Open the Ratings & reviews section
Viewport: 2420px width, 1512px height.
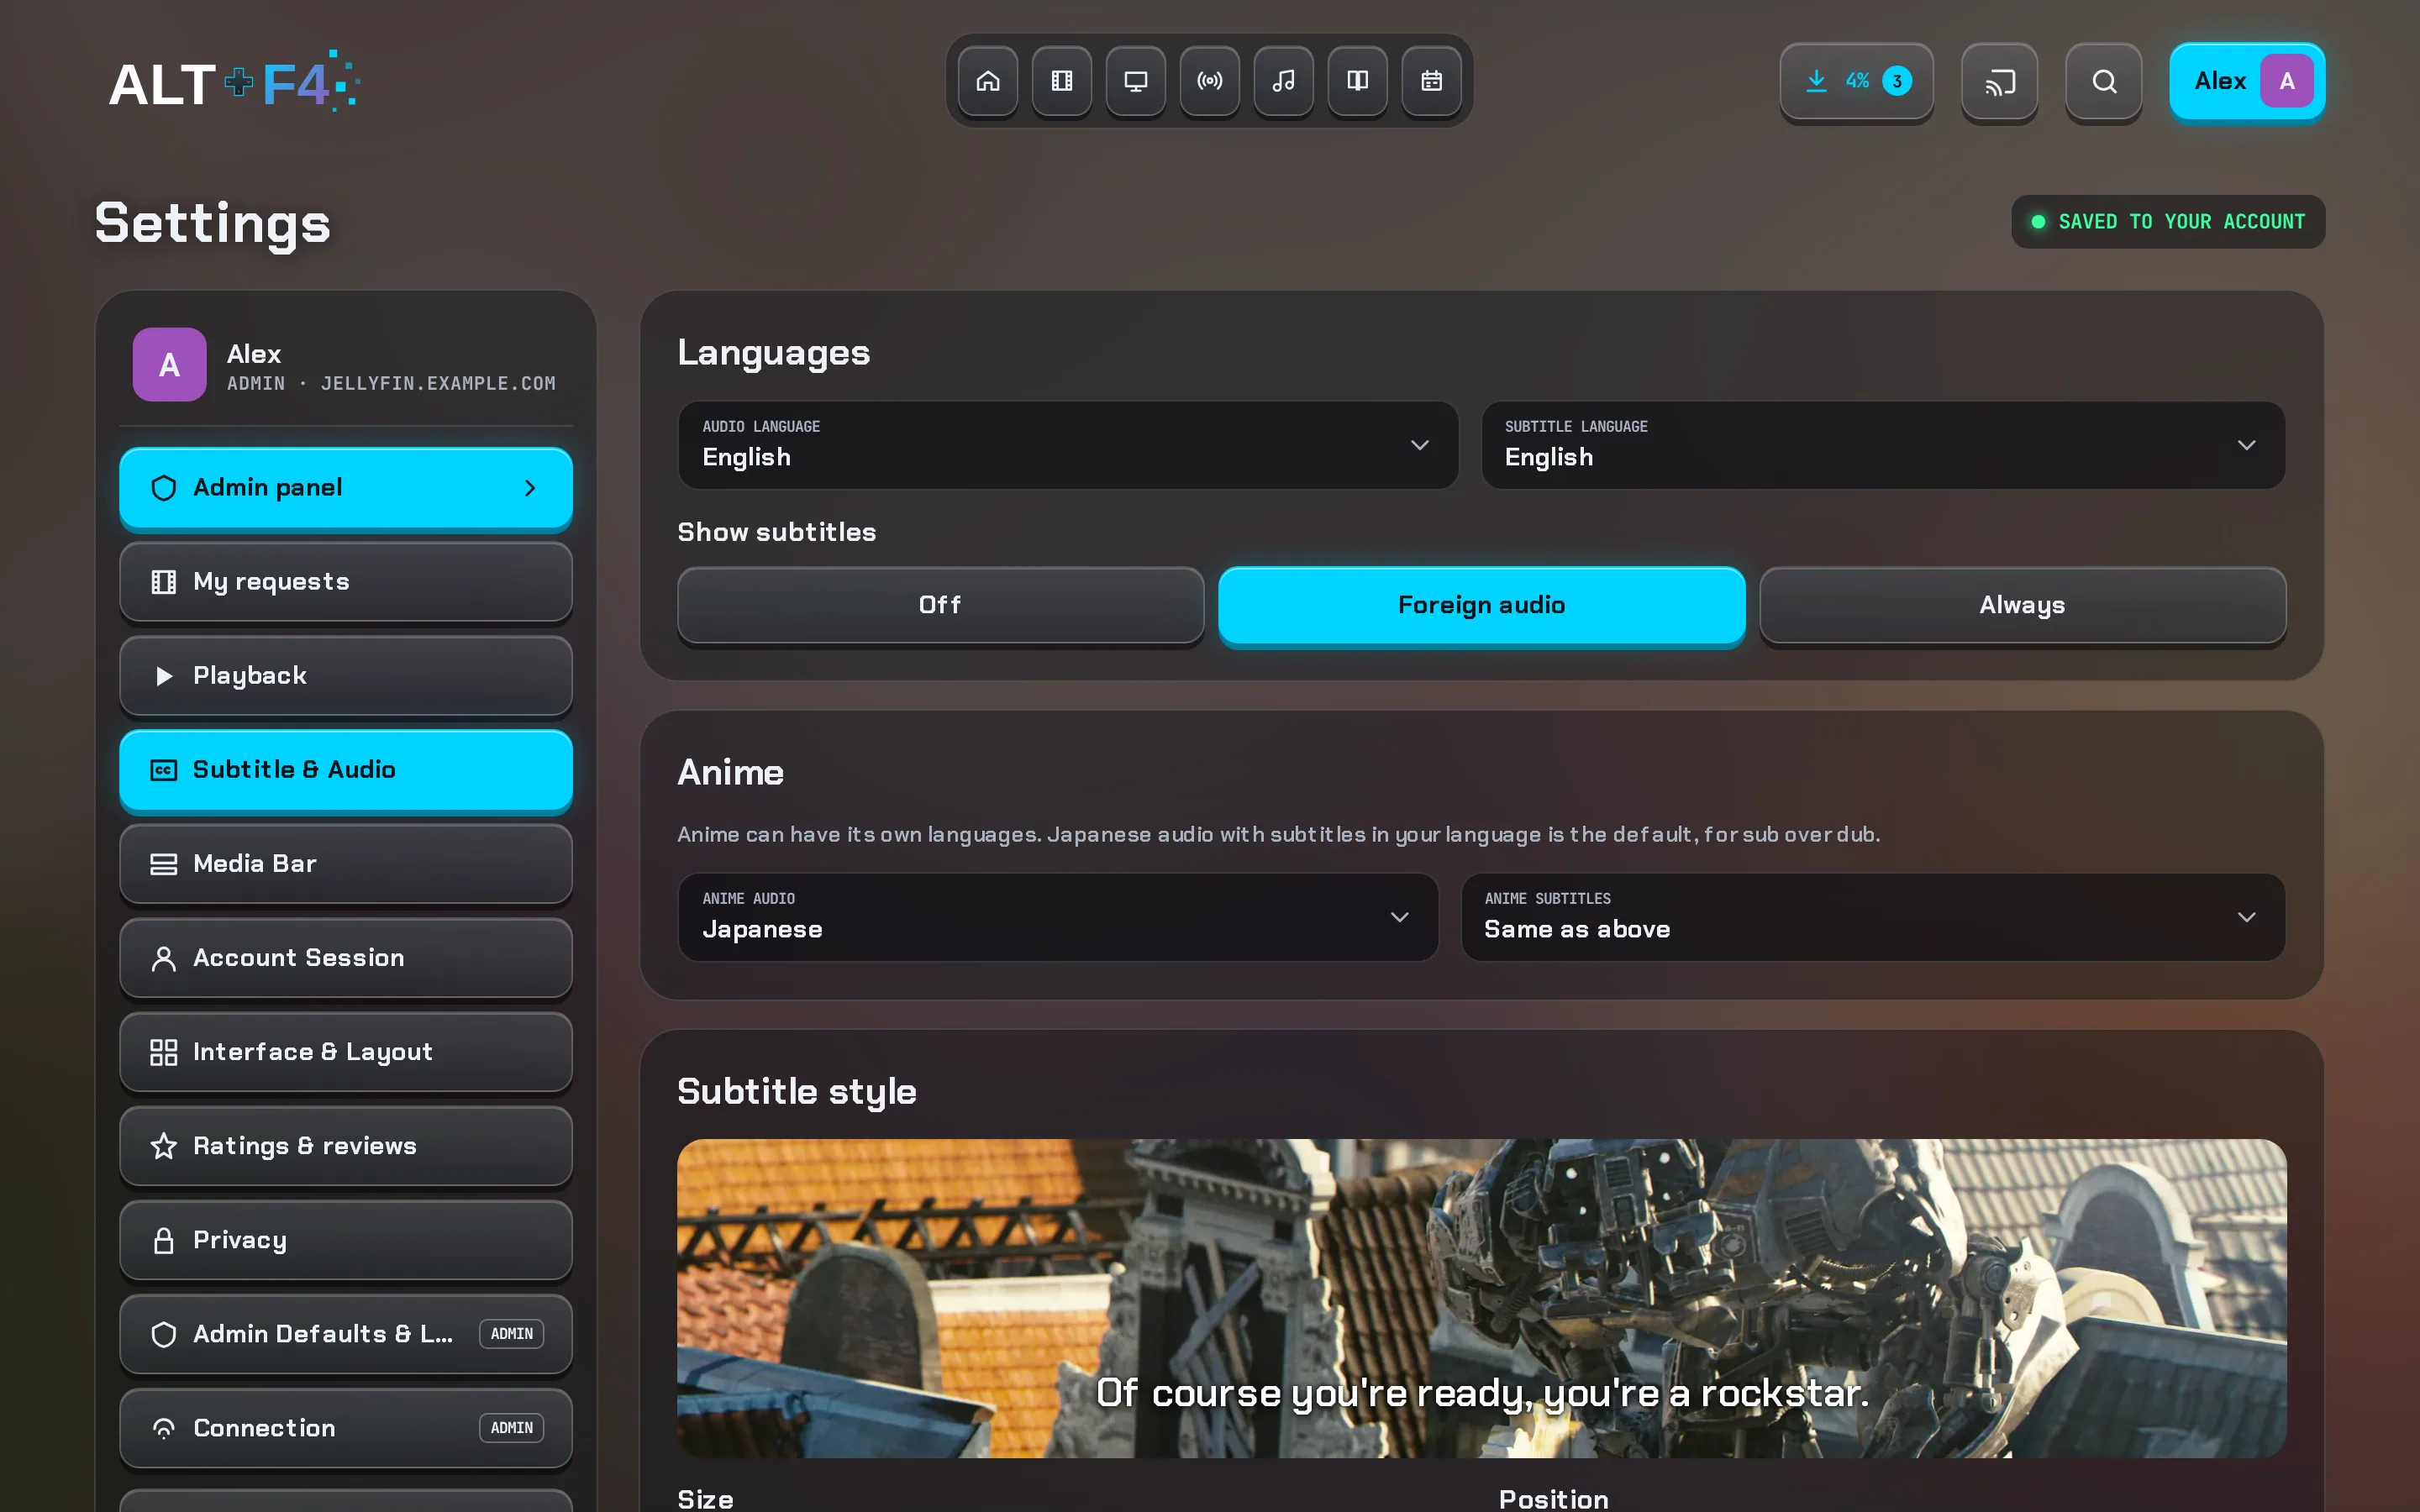[x=346, y=1146]
